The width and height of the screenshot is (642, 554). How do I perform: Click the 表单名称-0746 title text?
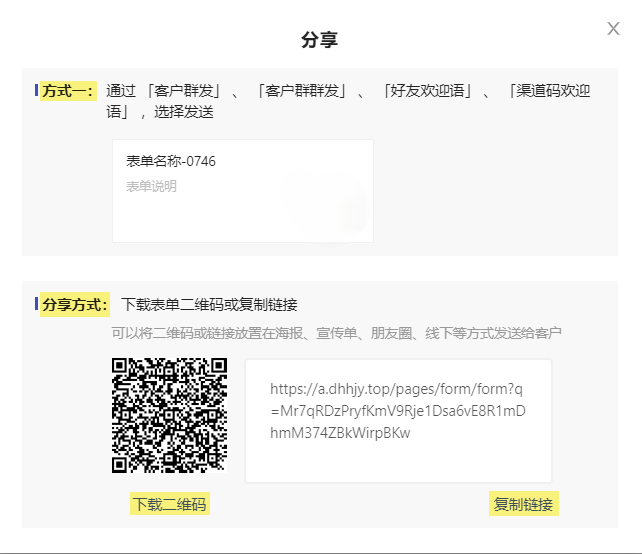point(171,161)
